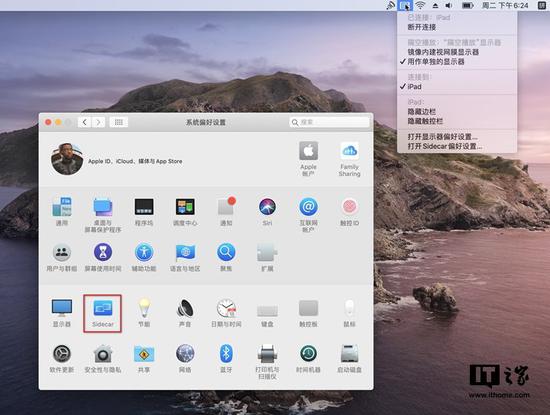The height and width of the screenshot is (415, 550).
Task: Click the user profile avatar picture
Action: pyautogui.click(x=67, y=159)
